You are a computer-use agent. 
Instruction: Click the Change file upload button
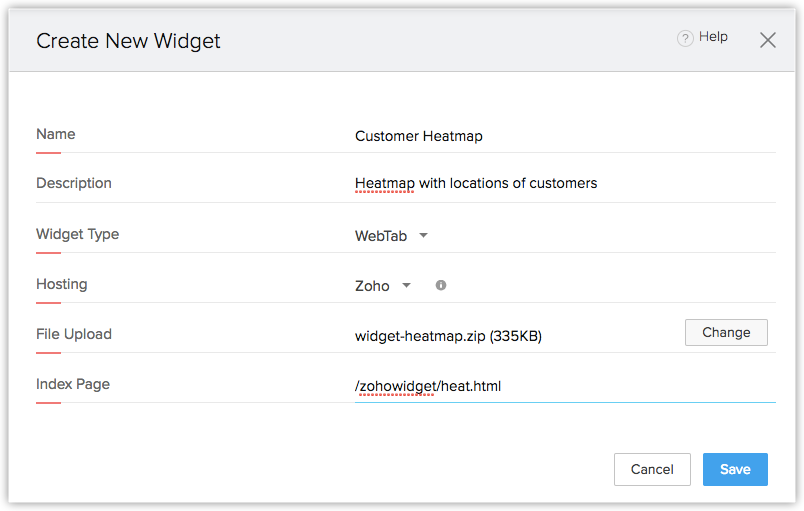pyautogui.click(x=726, y=333)
